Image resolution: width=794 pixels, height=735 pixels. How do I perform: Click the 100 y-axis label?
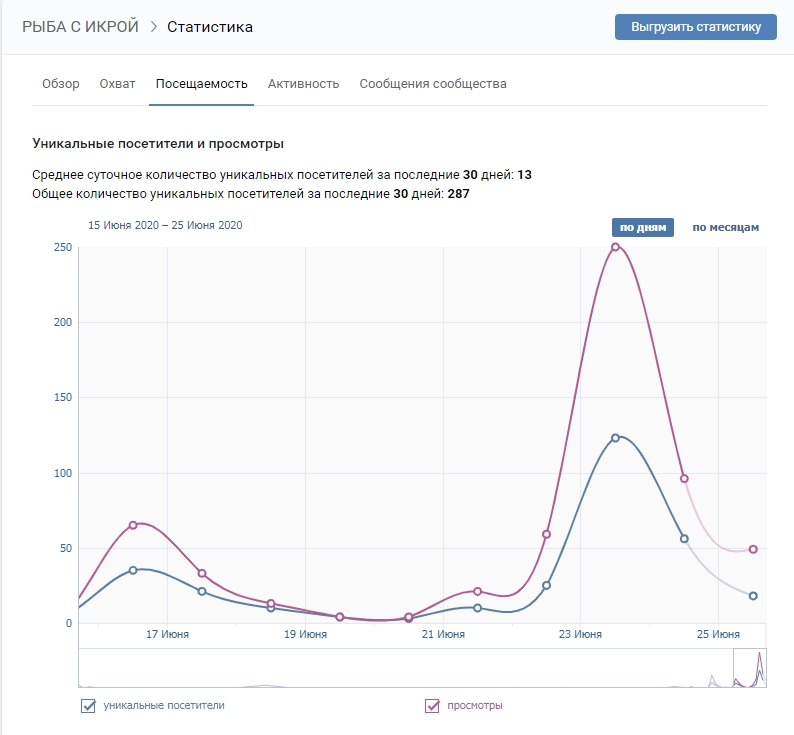point(63,473)
